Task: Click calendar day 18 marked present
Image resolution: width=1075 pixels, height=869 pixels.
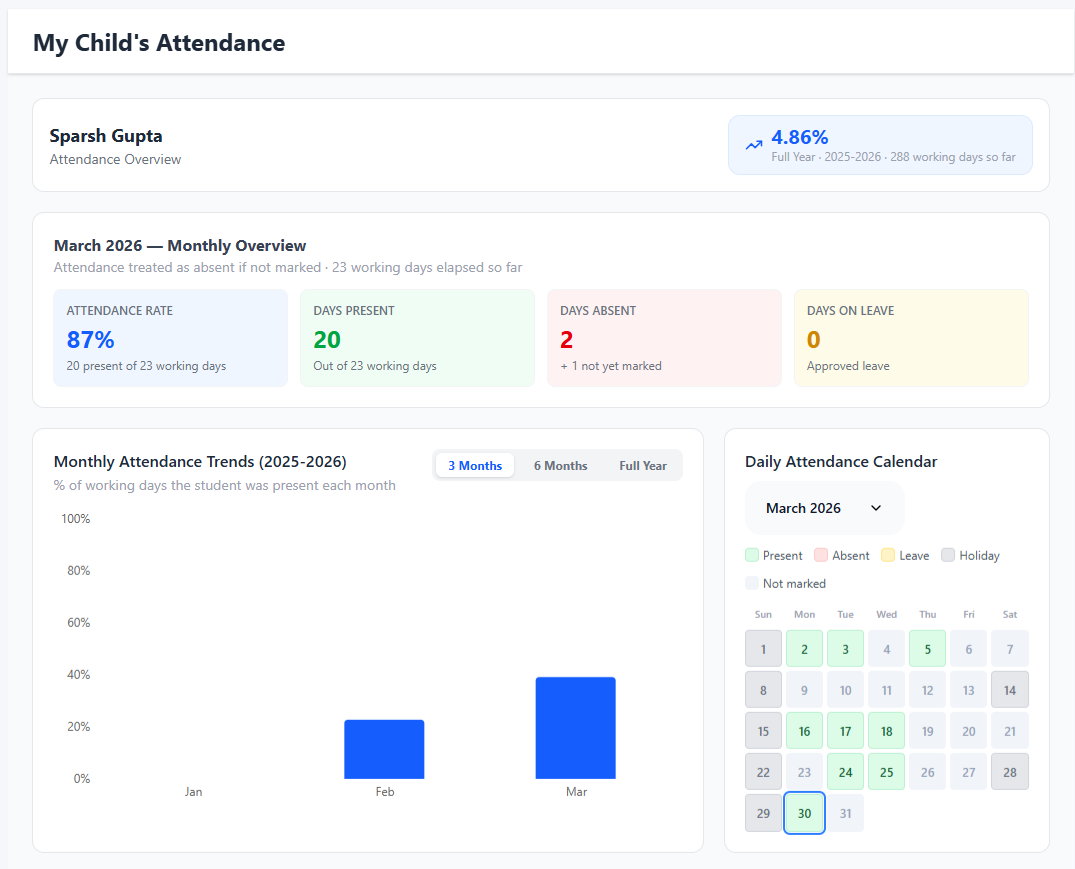Action: [887, 731]
